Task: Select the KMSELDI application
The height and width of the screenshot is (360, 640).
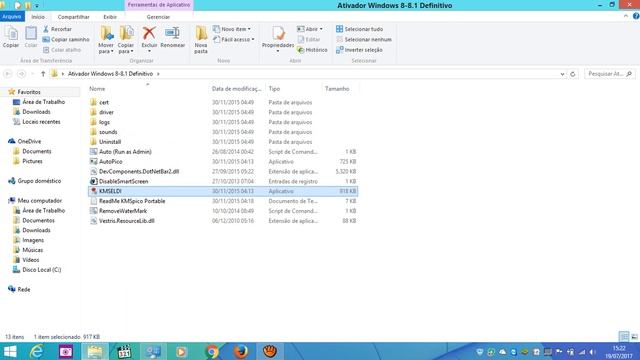Action: pos(223,191)
